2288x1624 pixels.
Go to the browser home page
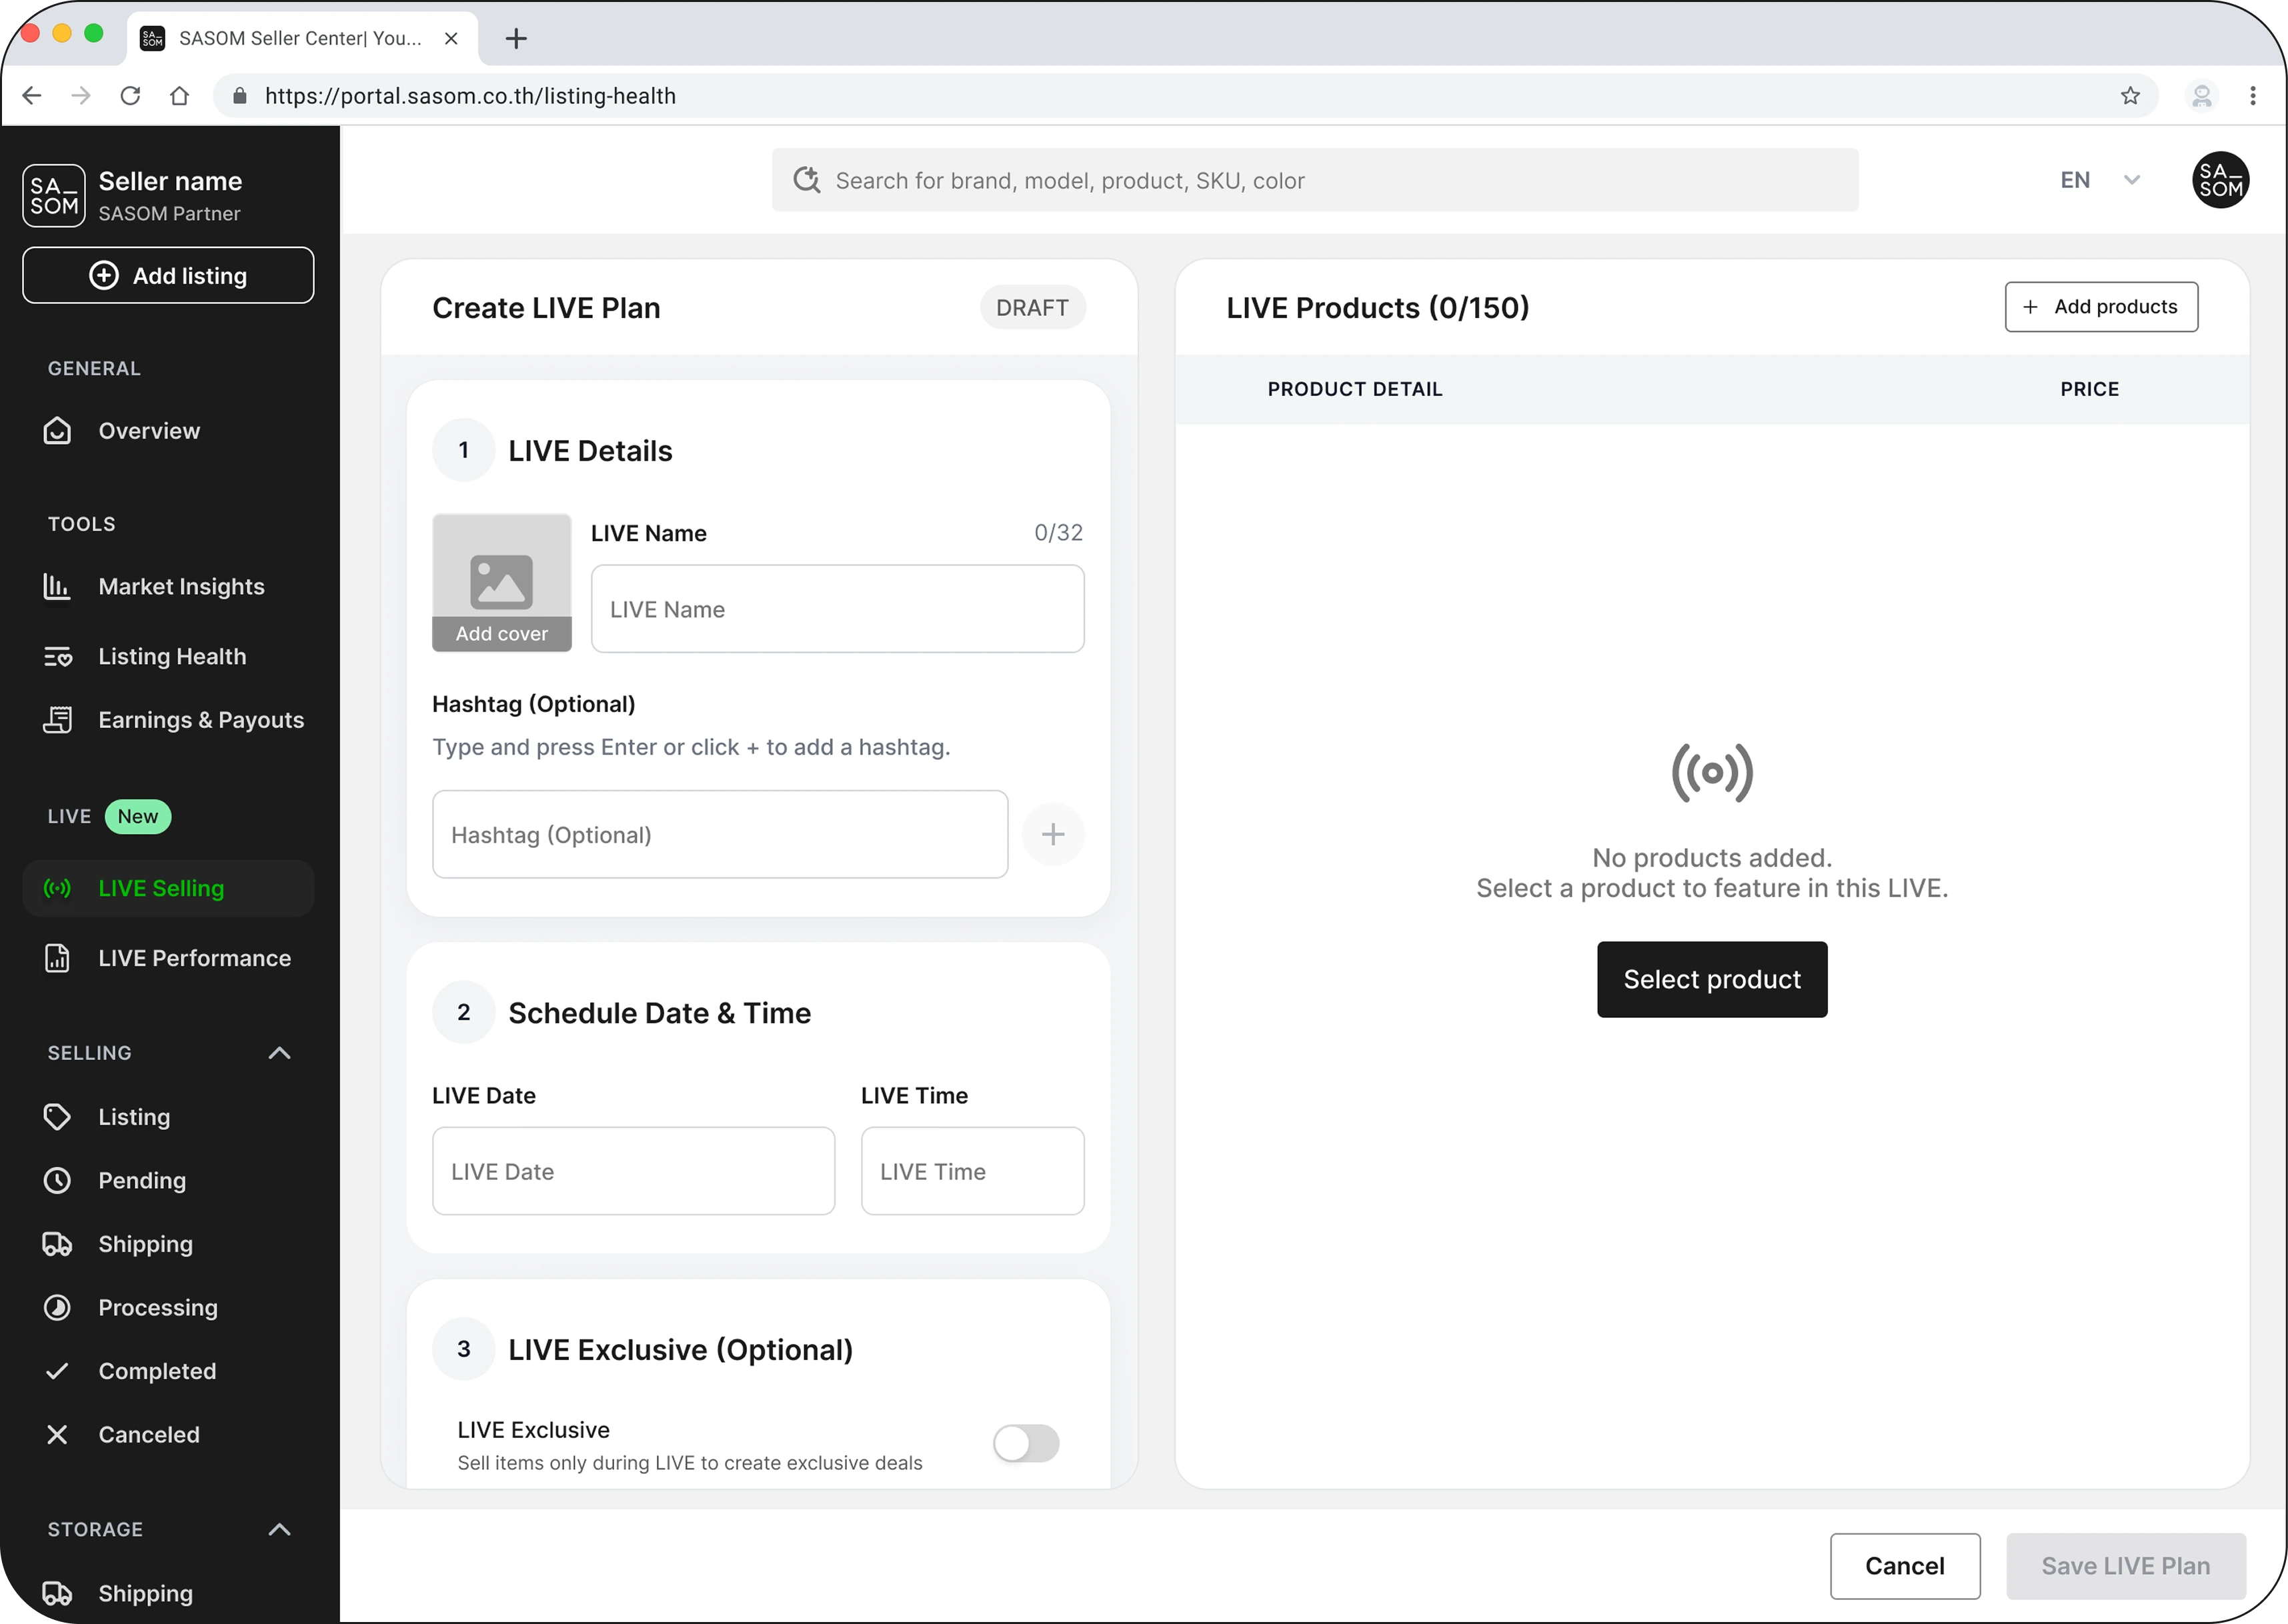(179, 96)
